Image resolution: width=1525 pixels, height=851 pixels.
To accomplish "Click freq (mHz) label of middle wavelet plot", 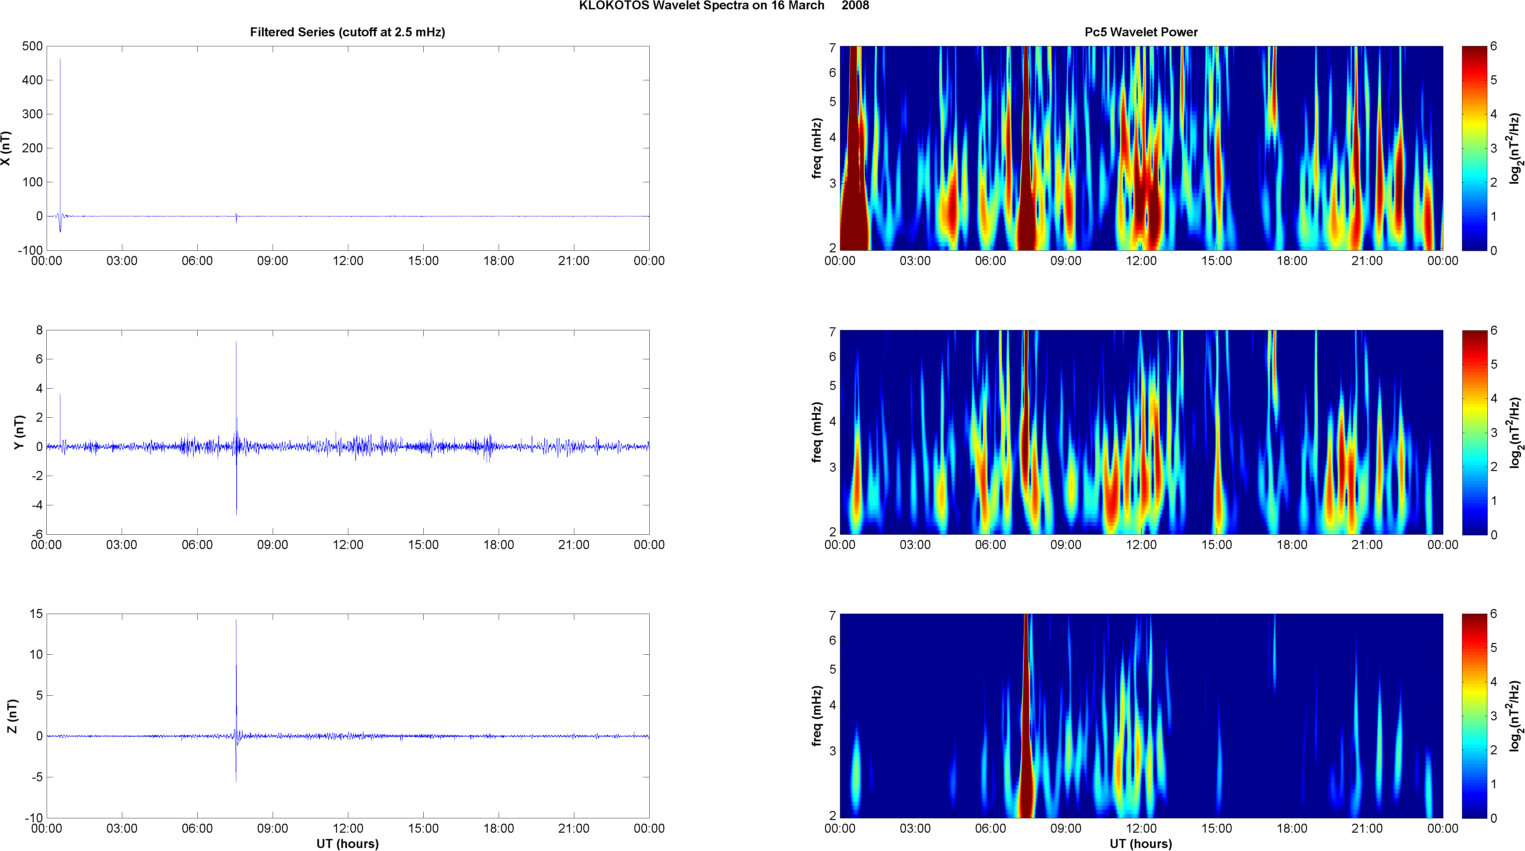I will tap(817, 432).
